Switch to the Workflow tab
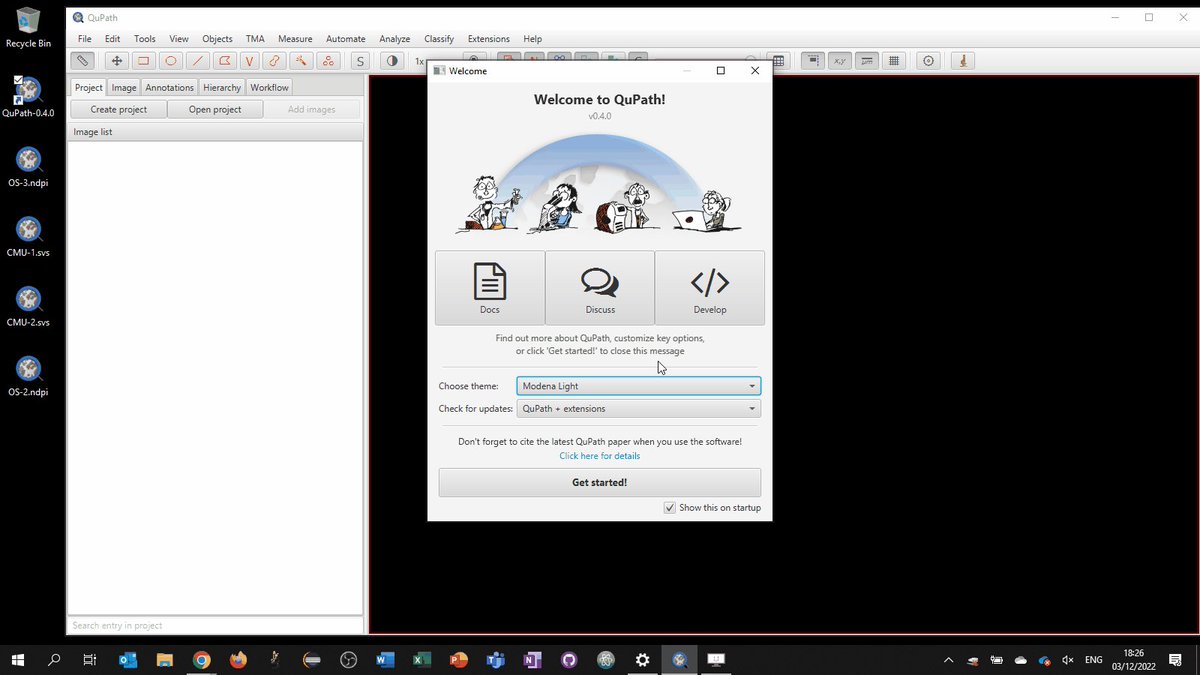The image size is (1200, 675). click(x=270, y=87)
